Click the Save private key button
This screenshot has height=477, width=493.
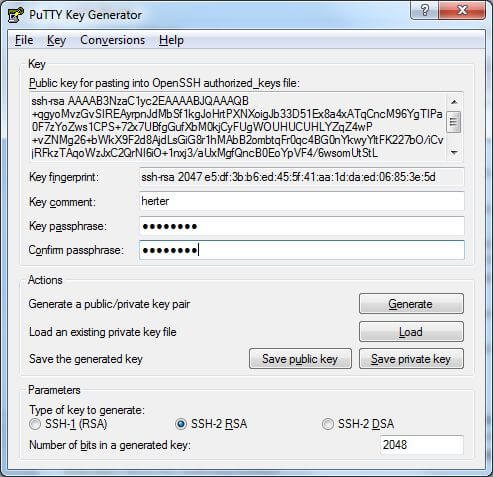[x=411, y=359]
